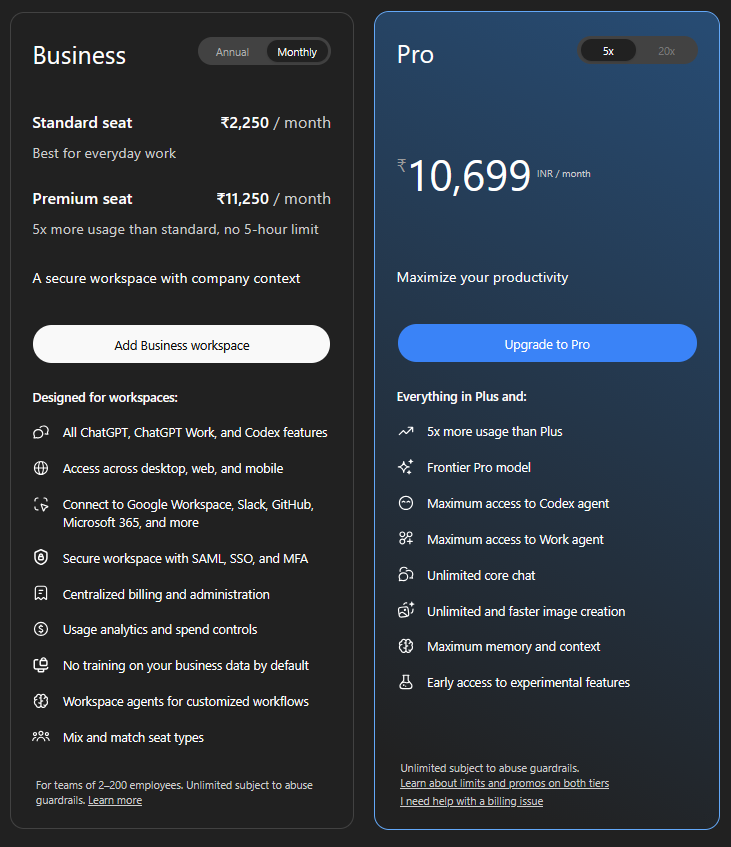The width and height of the screenshot is (731, 847).
Task: Click flask icon for experimental features
Action: pos(406,682)
